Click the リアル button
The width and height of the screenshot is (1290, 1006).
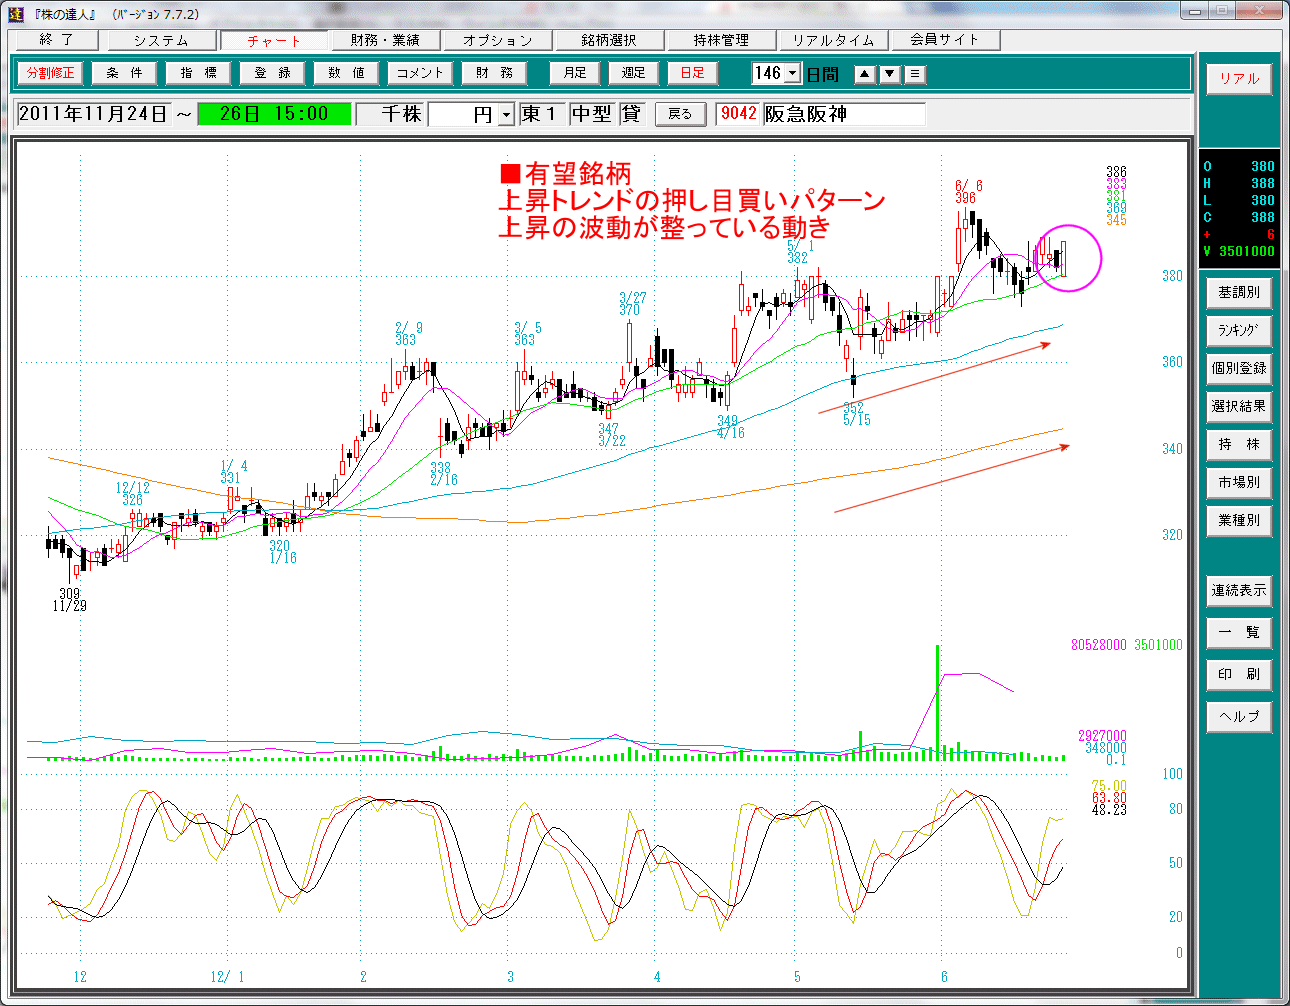point(1239,79)
